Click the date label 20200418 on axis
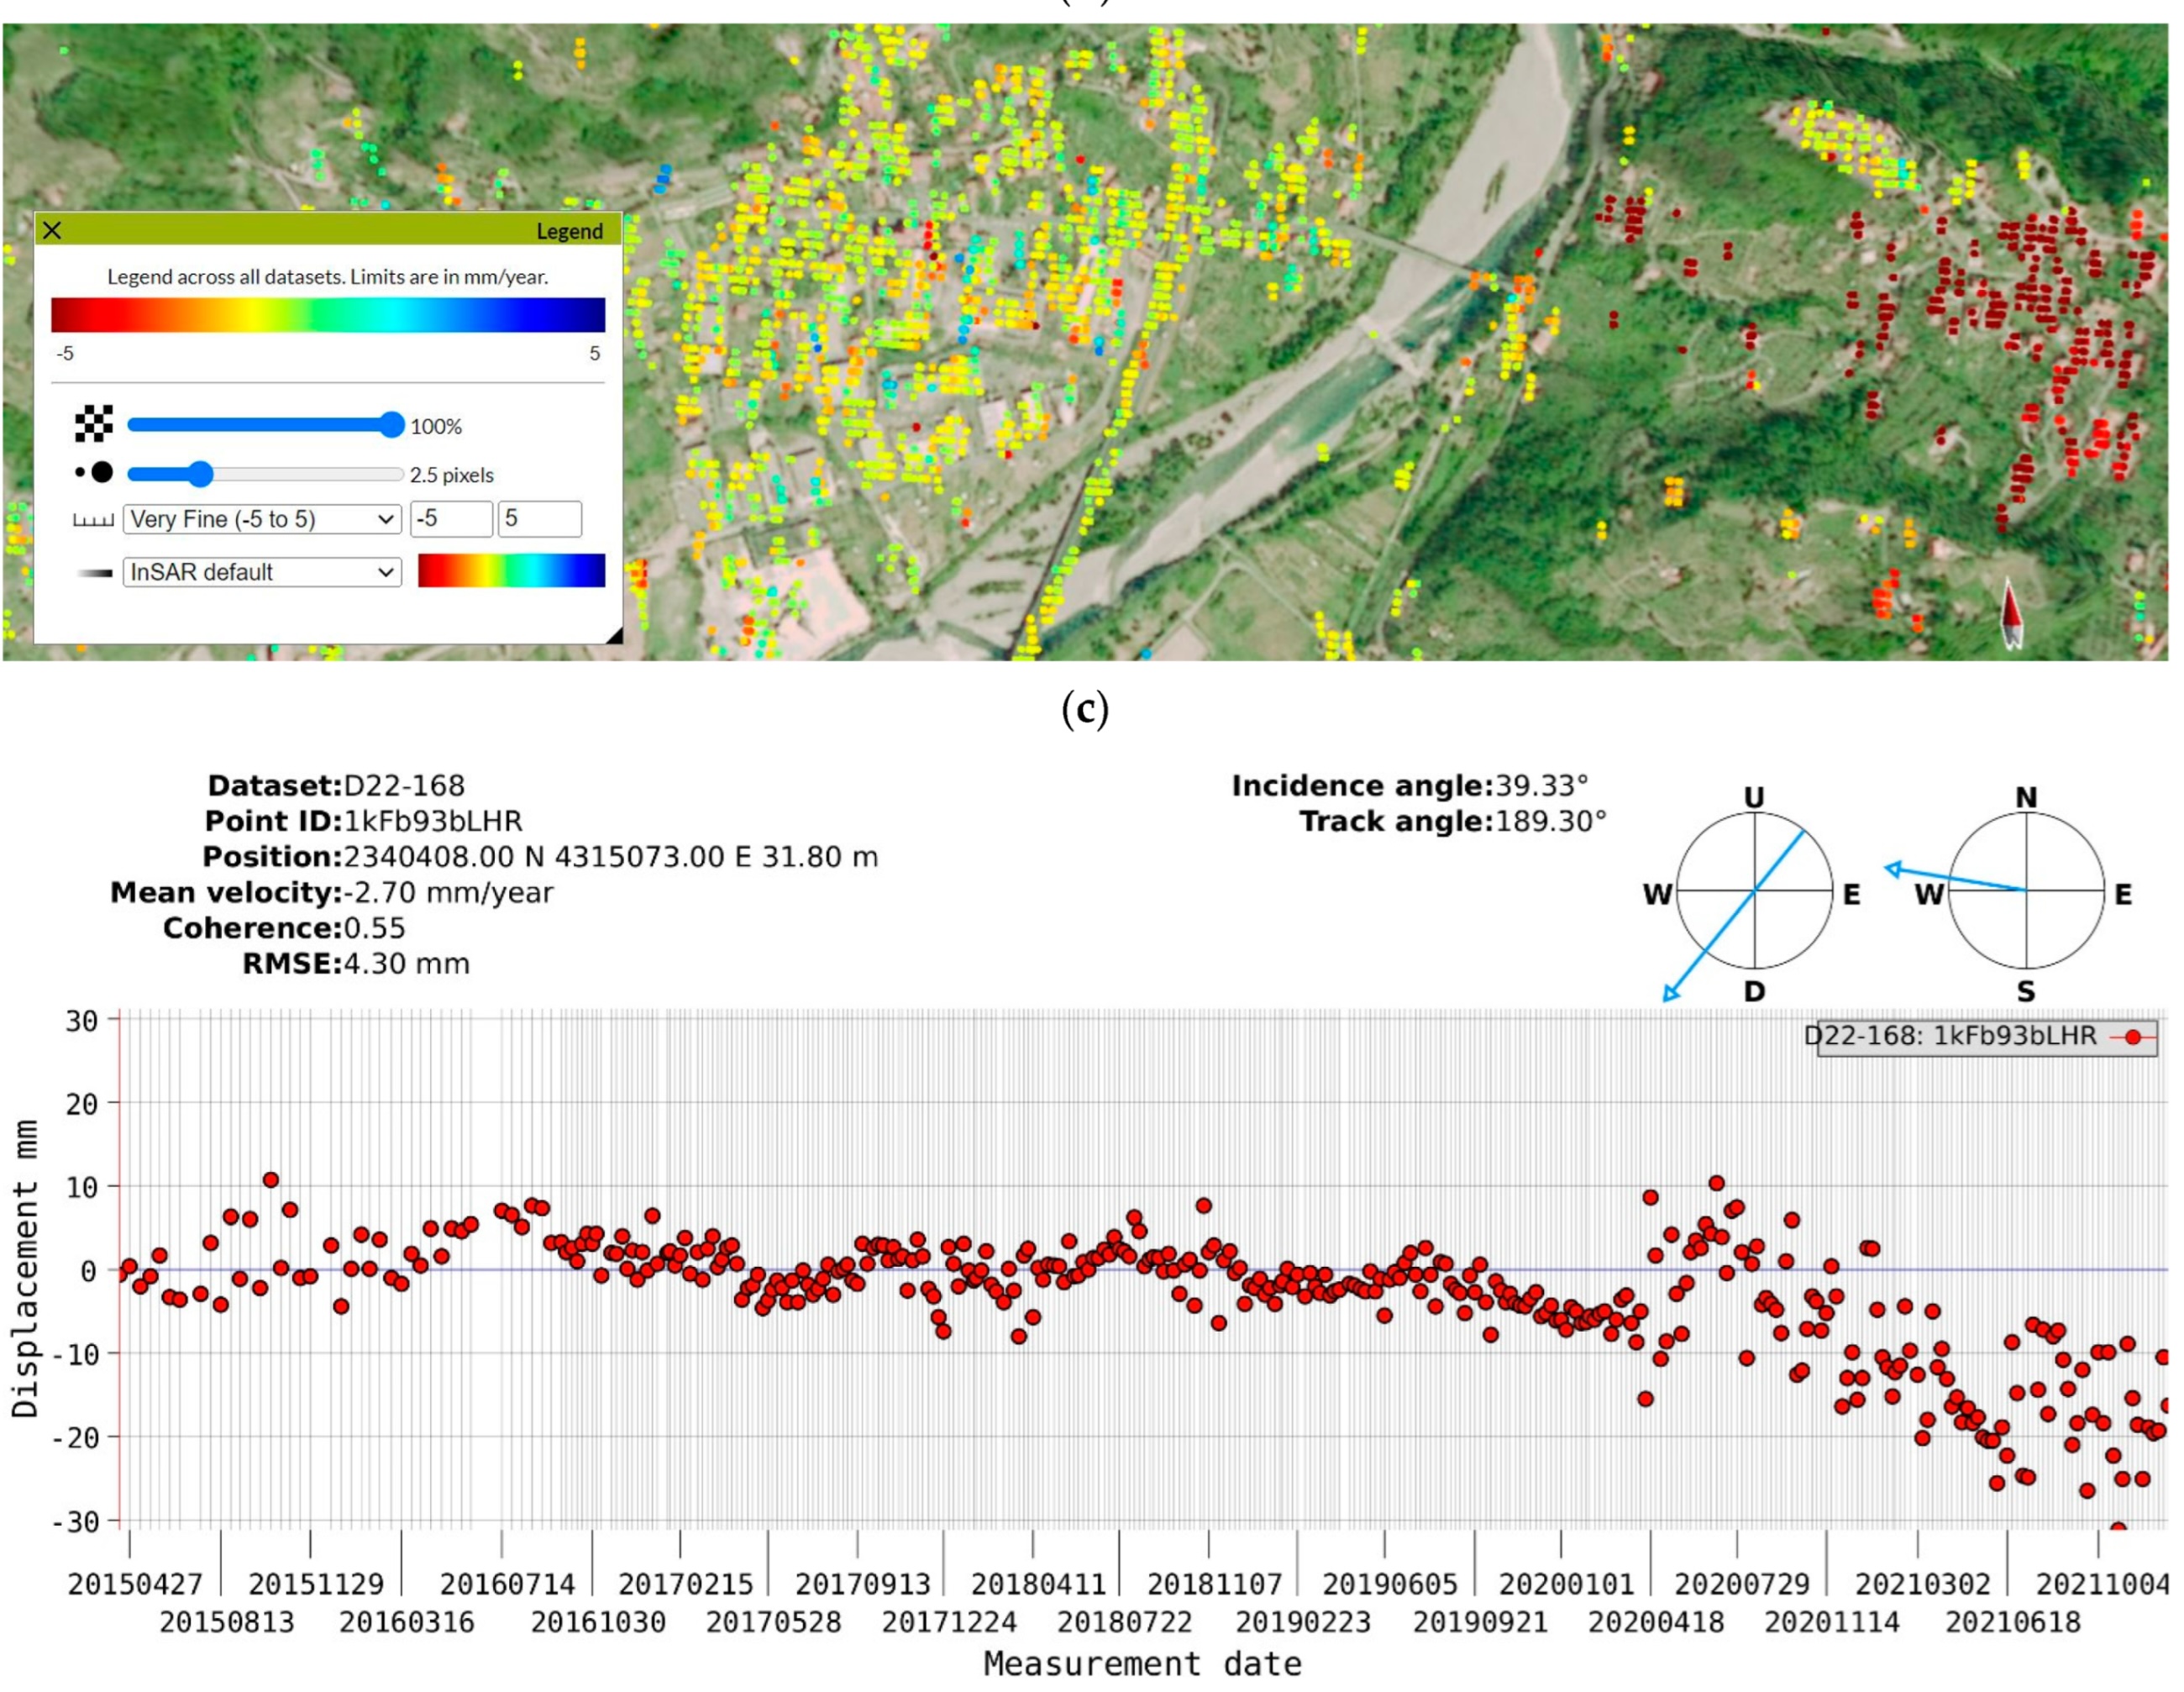Viewport: 2184px width, 1692px height. (x=1656, y=1622)
